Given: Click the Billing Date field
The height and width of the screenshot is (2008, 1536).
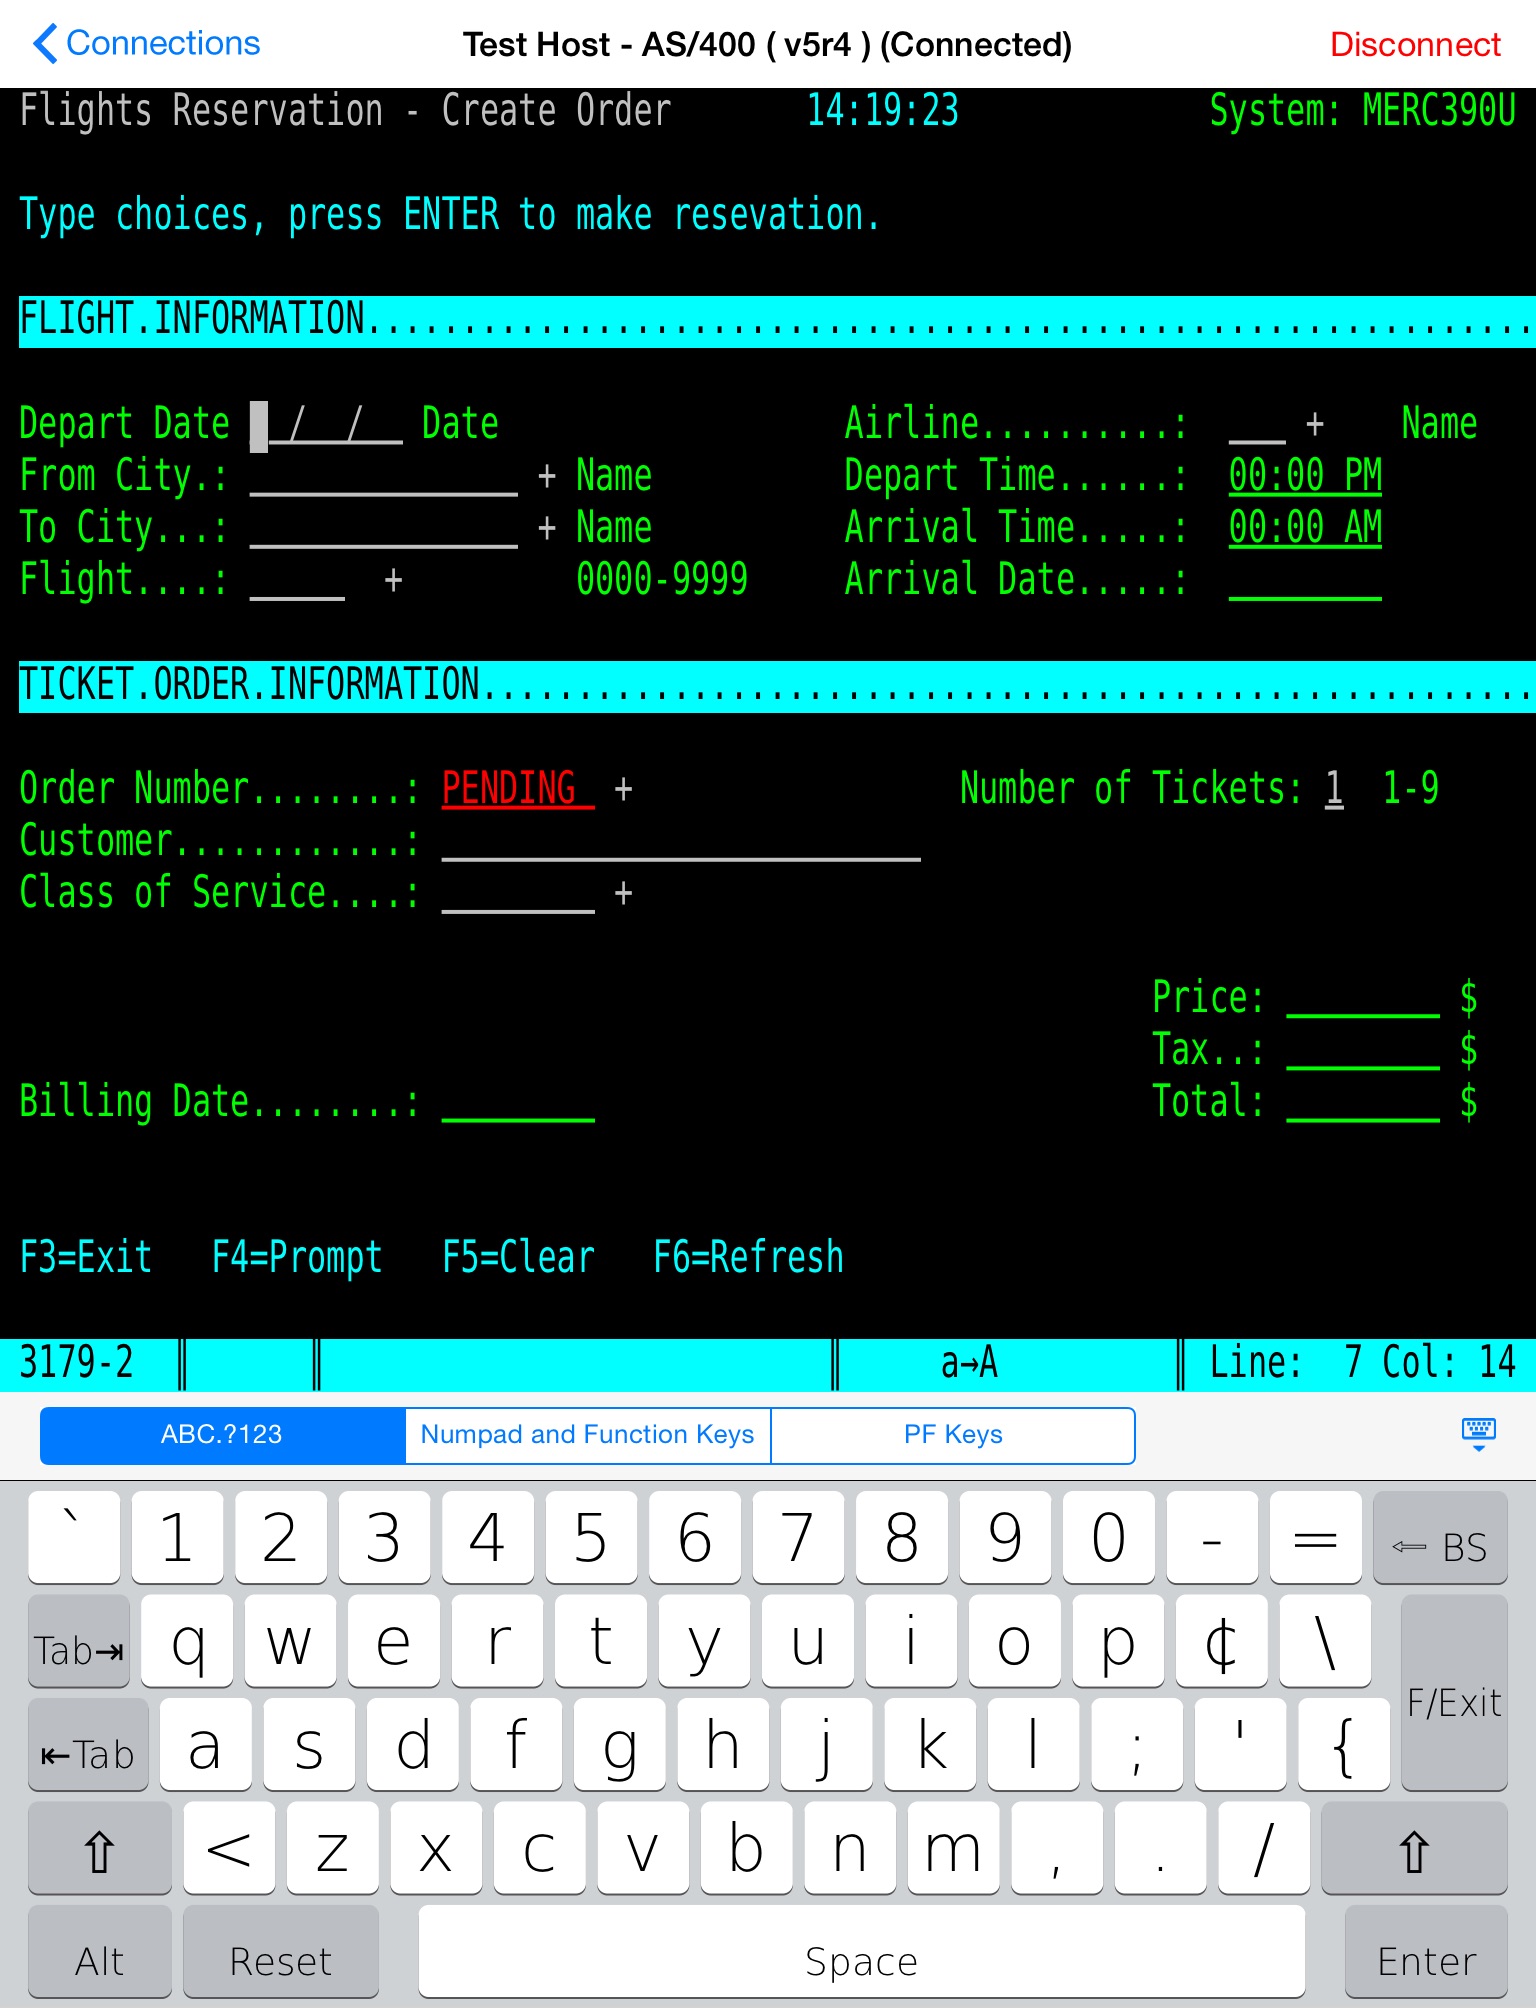Looking at the screenshot, I should point(518,1102).
